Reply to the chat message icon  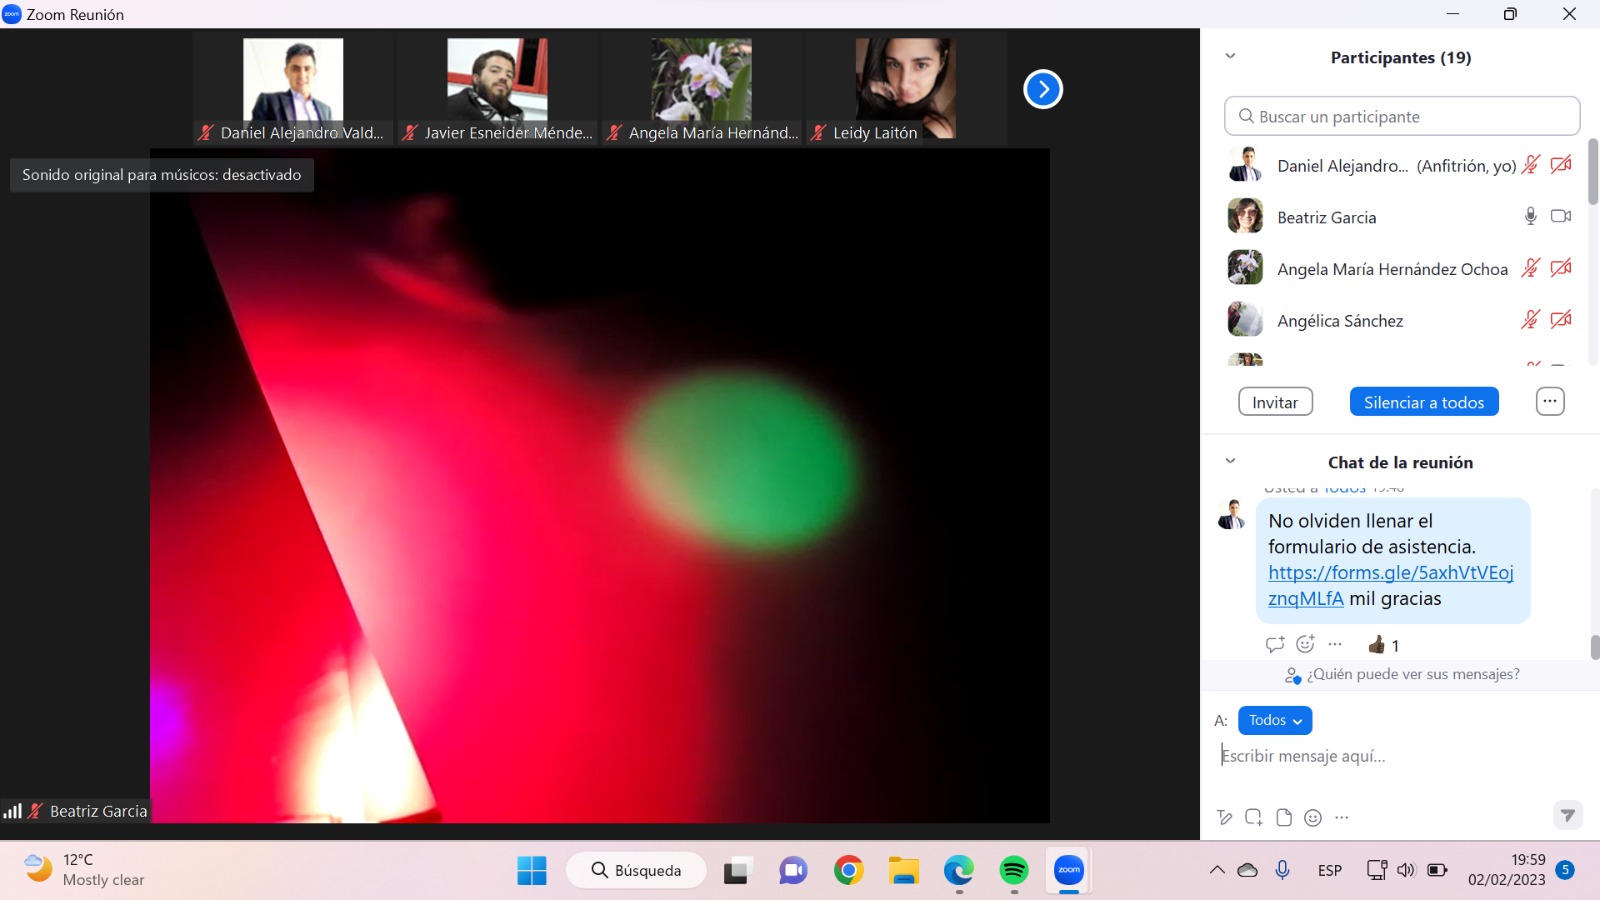tap(1275, 645)
